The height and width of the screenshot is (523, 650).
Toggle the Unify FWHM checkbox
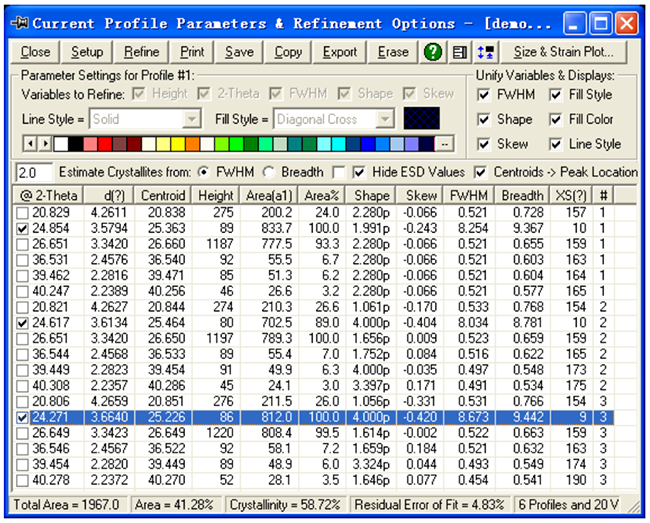coord(483,95)
